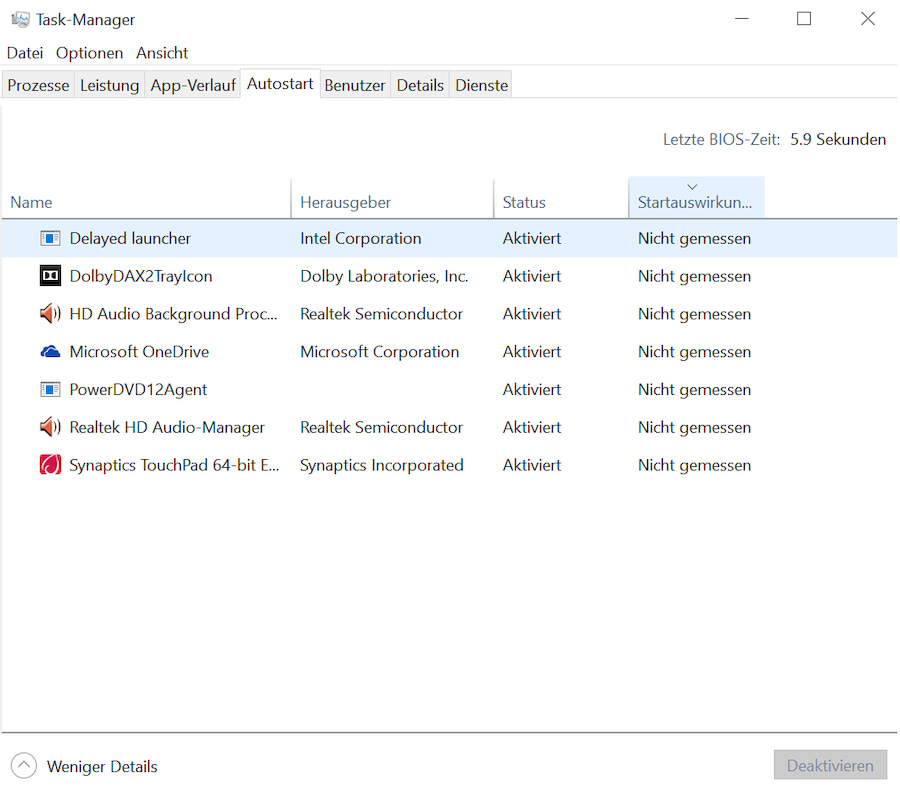This screenshot has width=900, height=792.
Task: Switch to the Prozesse tab
Action: point(38,86)
